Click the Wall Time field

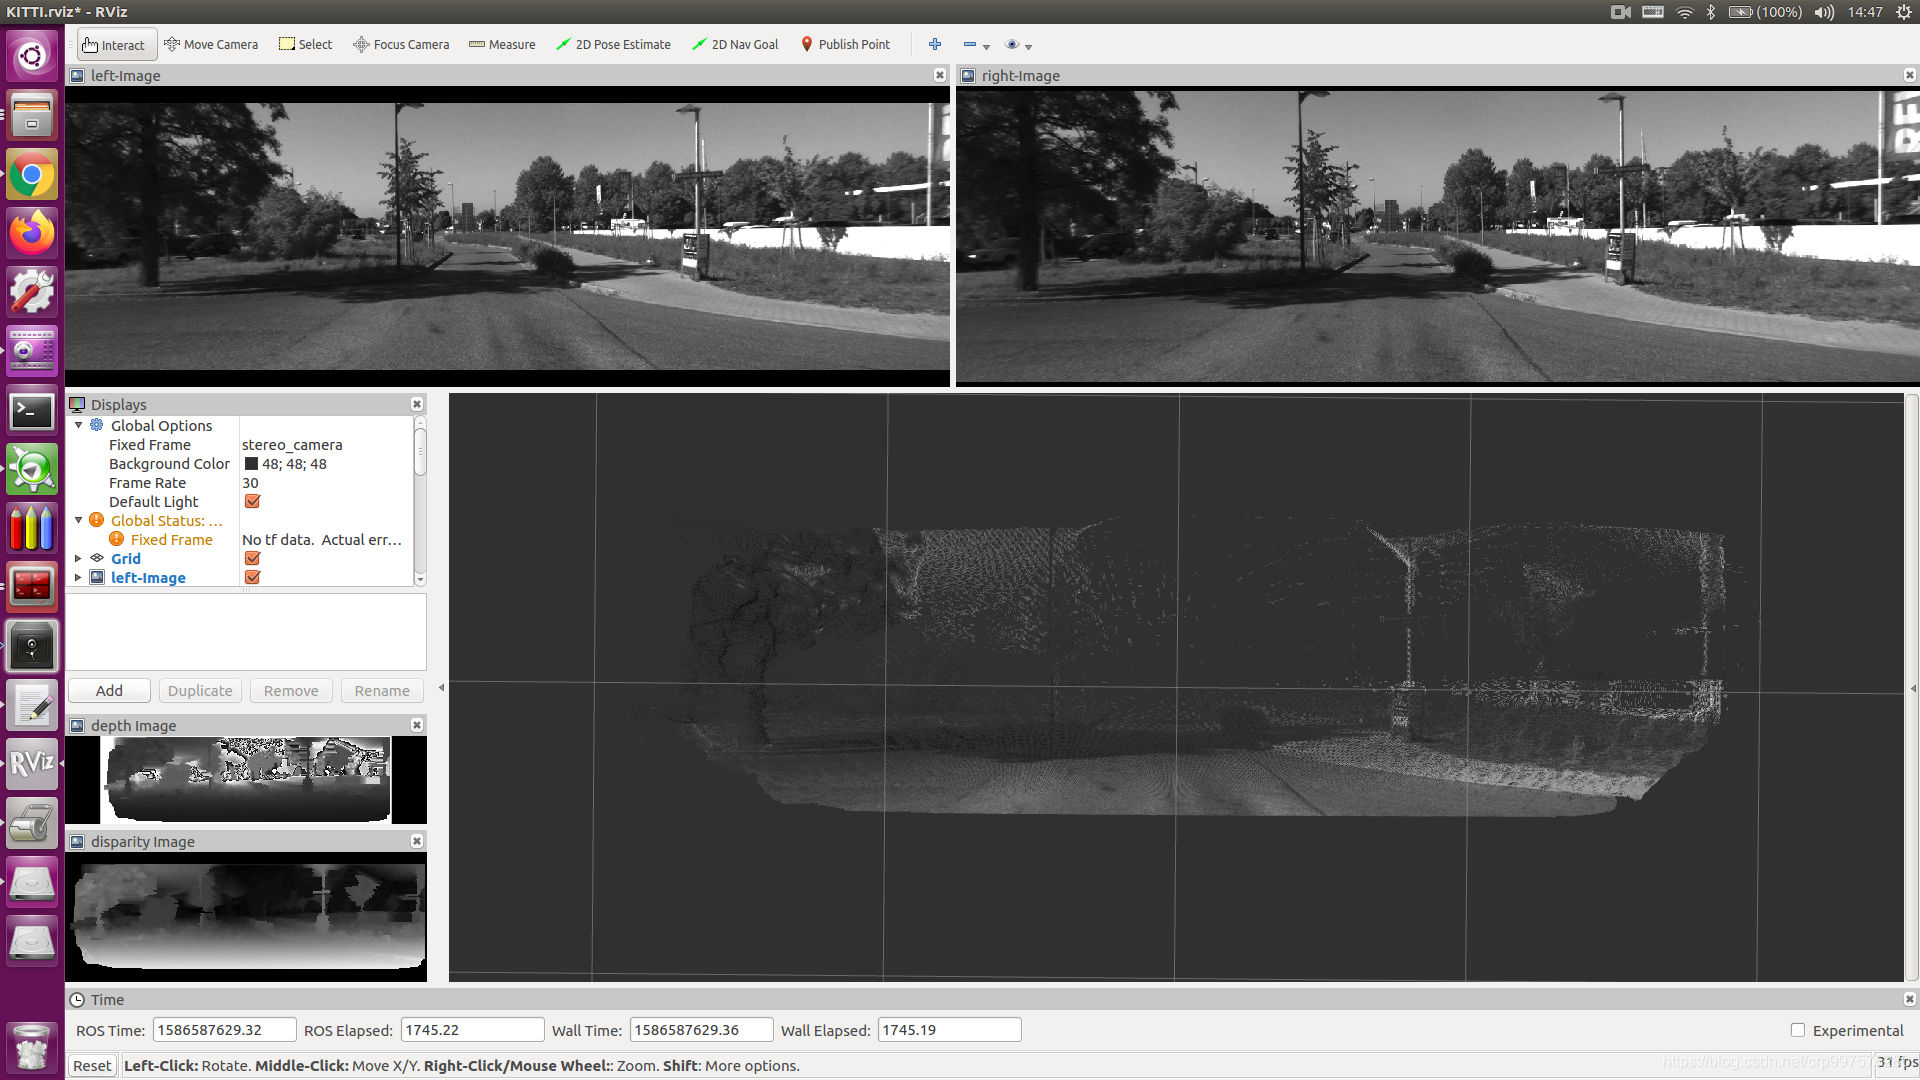[701, 1030]
